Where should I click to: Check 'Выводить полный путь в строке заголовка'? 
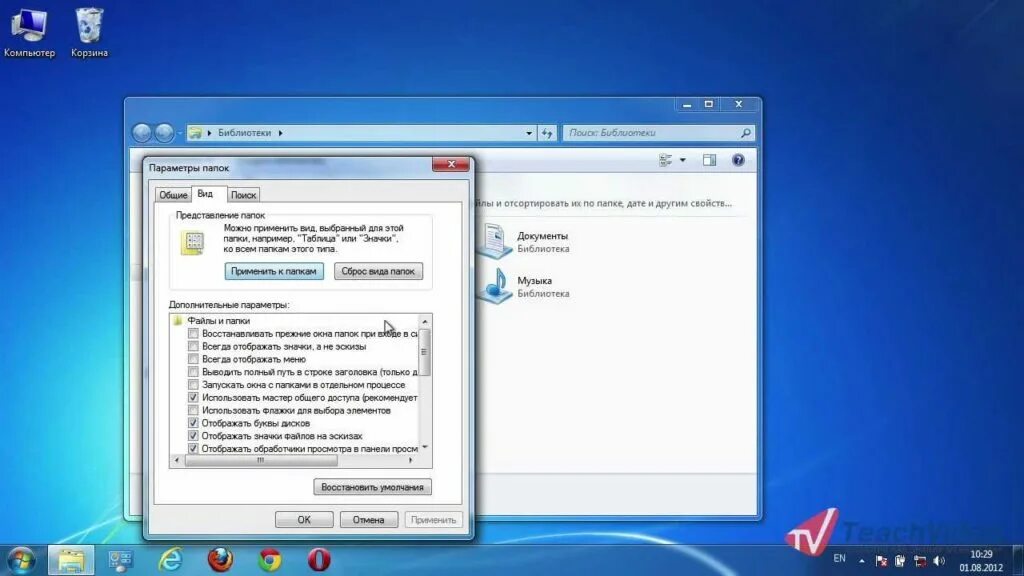[193, 372]
